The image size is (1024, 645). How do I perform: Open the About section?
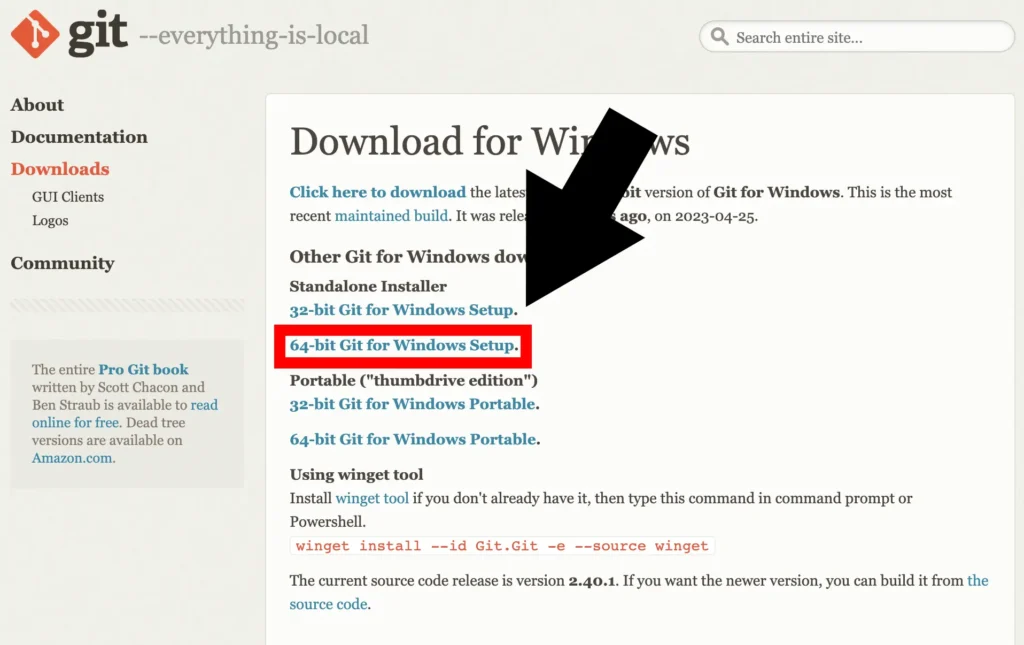click(37, 104)
